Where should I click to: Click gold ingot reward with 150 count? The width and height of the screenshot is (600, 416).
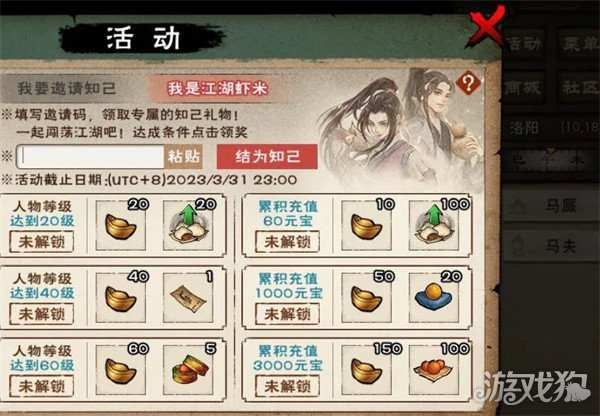tap(367, 370)
